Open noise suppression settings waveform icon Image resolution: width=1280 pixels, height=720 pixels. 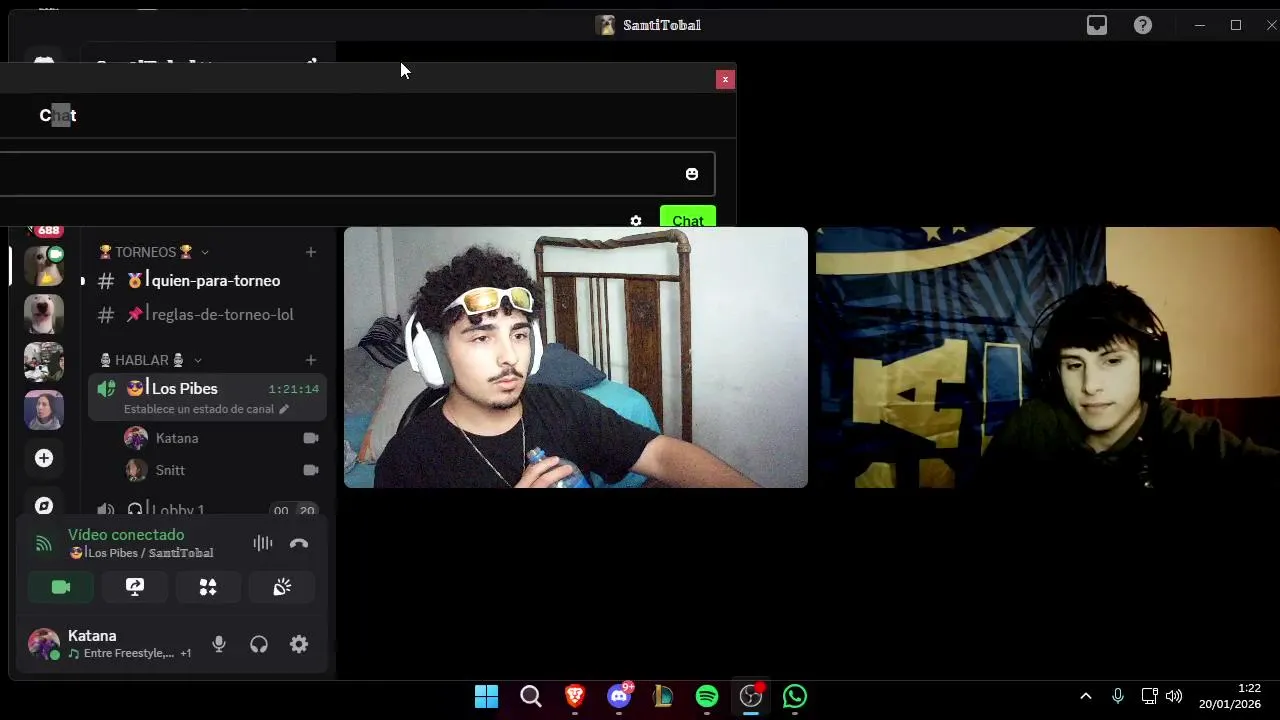click(263, 543)
